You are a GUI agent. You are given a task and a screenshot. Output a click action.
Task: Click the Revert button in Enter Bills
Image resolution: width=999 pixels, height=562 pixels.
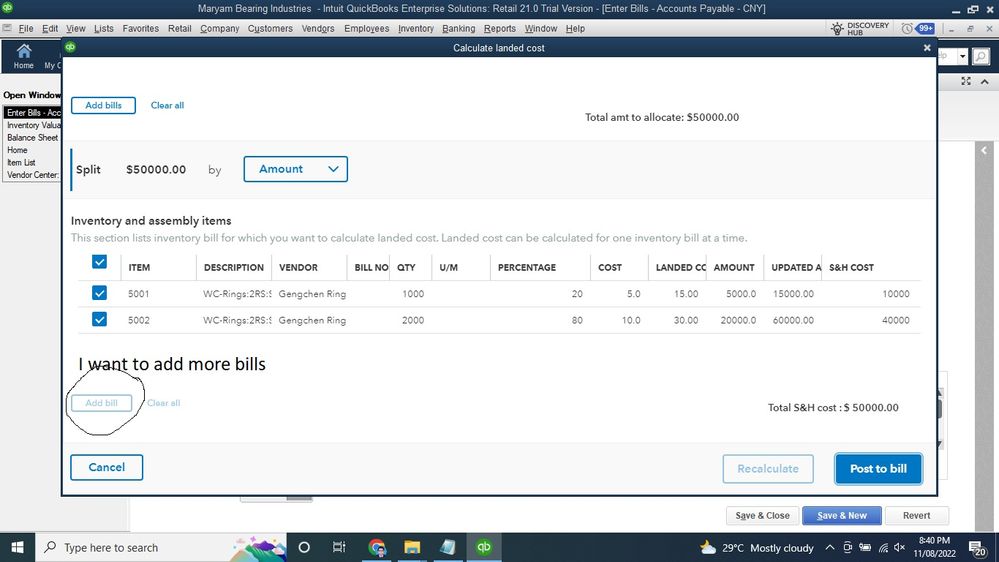916,515
